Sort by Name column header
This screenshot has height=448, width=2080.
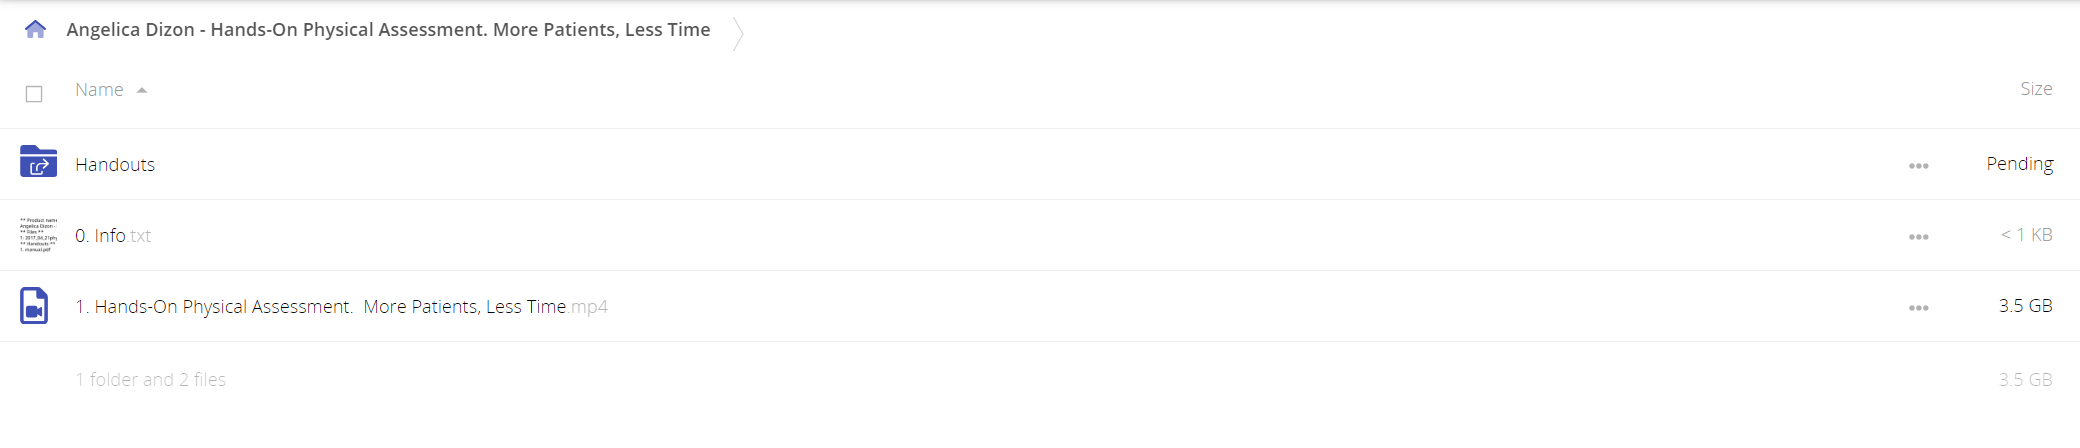[x=99, y=90]
